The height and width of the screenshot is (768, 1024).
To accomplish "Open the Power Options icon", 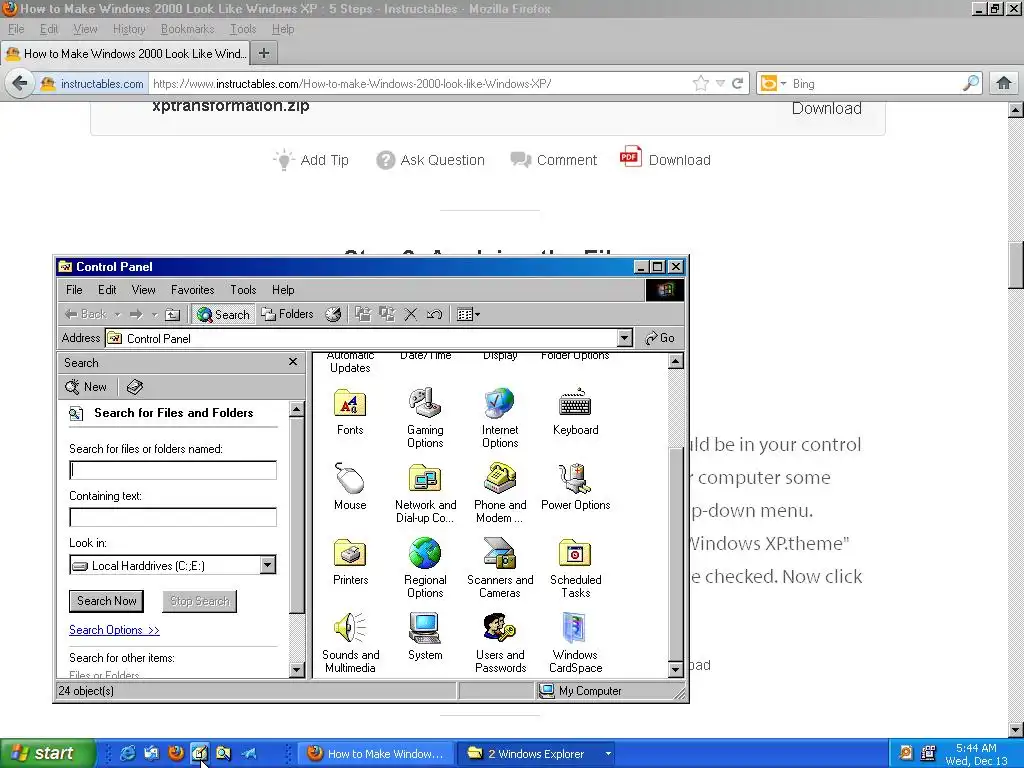I will [x=575, y=487].
